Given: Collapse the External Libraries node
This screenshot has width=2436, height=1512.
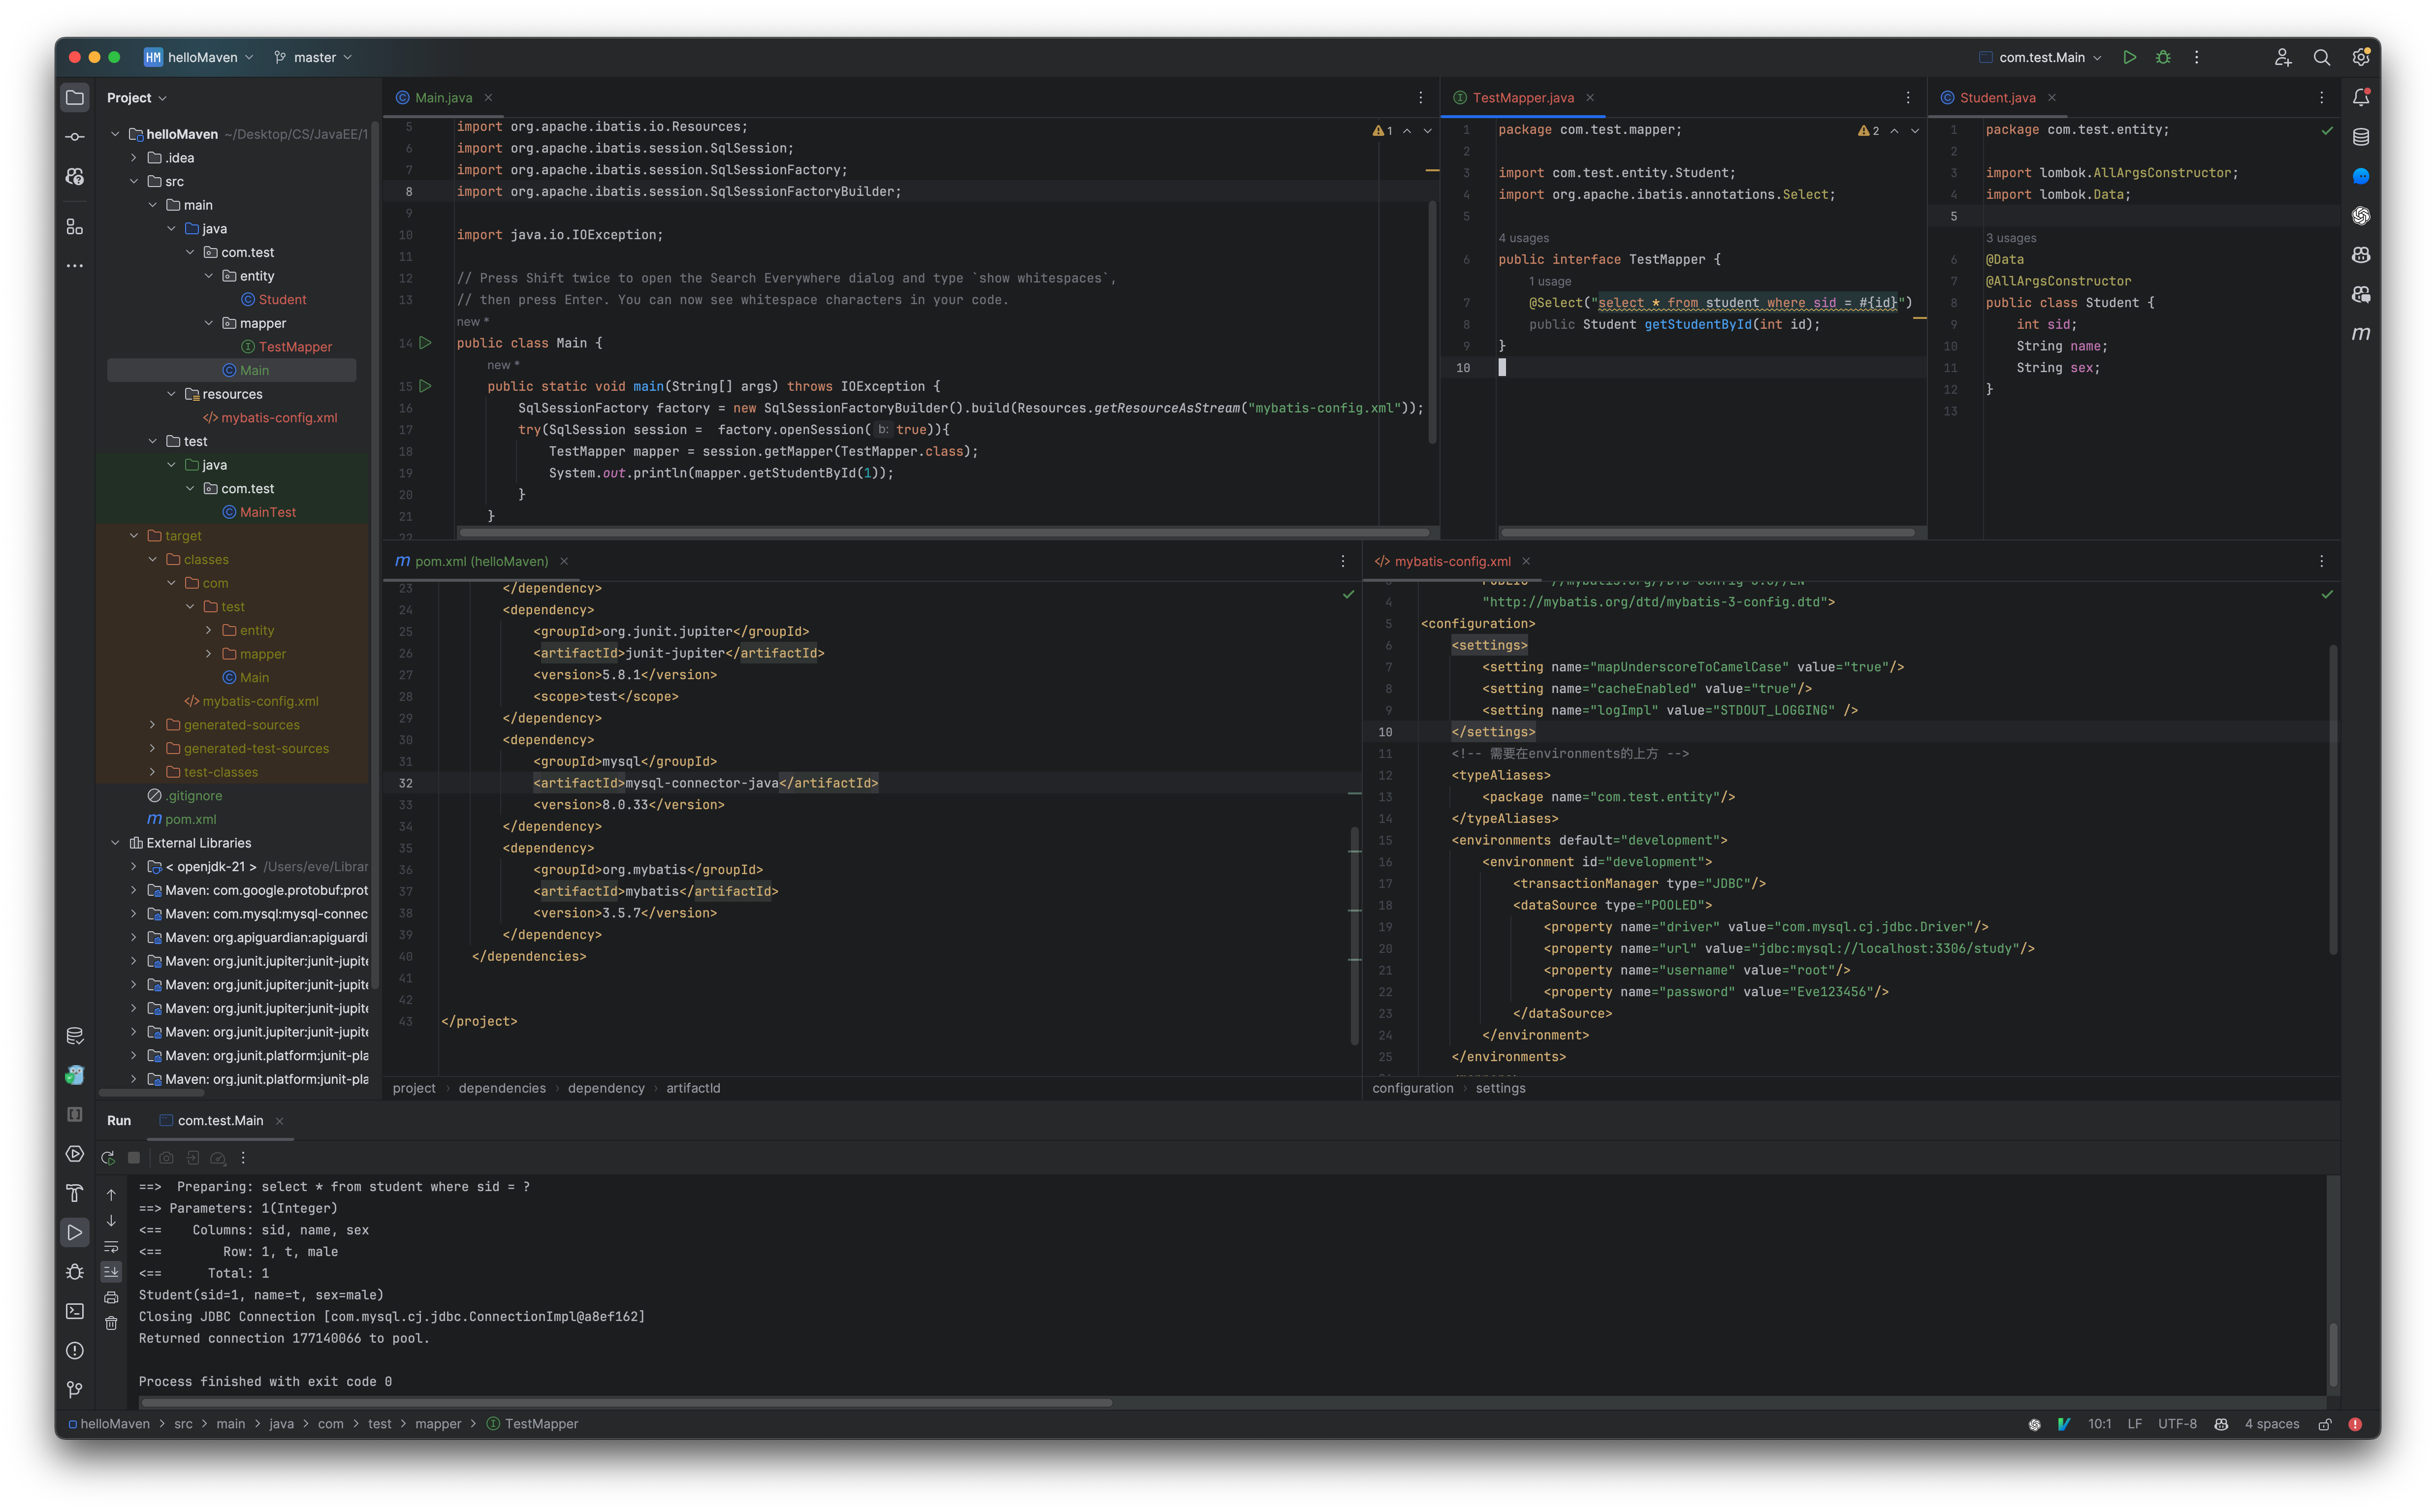Looking at the screenshot, I should point(116,842).
